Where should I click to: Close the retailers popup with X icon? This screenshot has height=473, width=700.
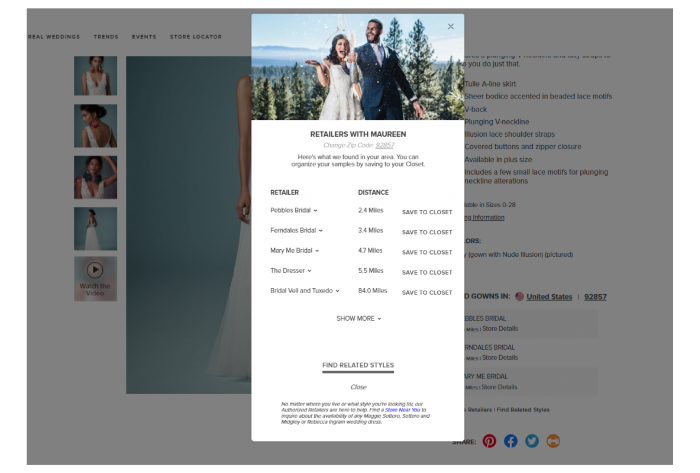tap(450, 27)
